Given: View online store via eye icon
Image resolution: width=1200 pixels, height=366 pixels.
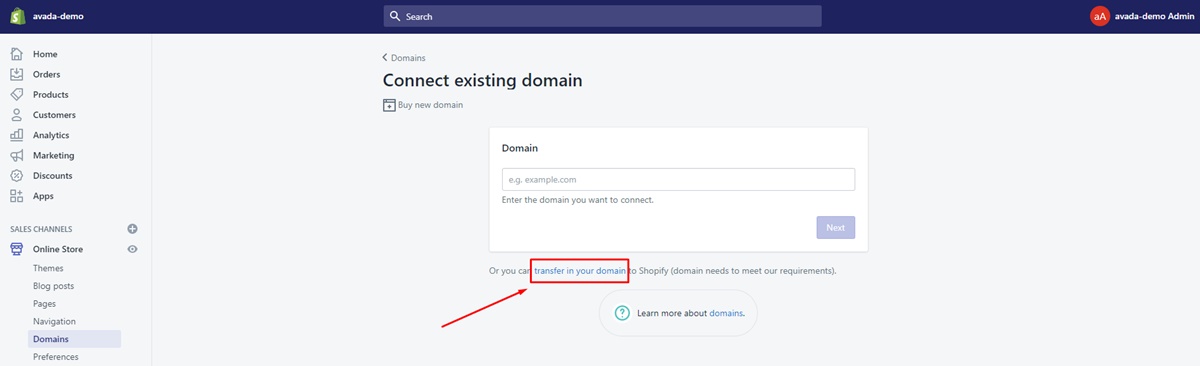Looking at the screenshot, I should pyautogui.click(x=132, y=249).
